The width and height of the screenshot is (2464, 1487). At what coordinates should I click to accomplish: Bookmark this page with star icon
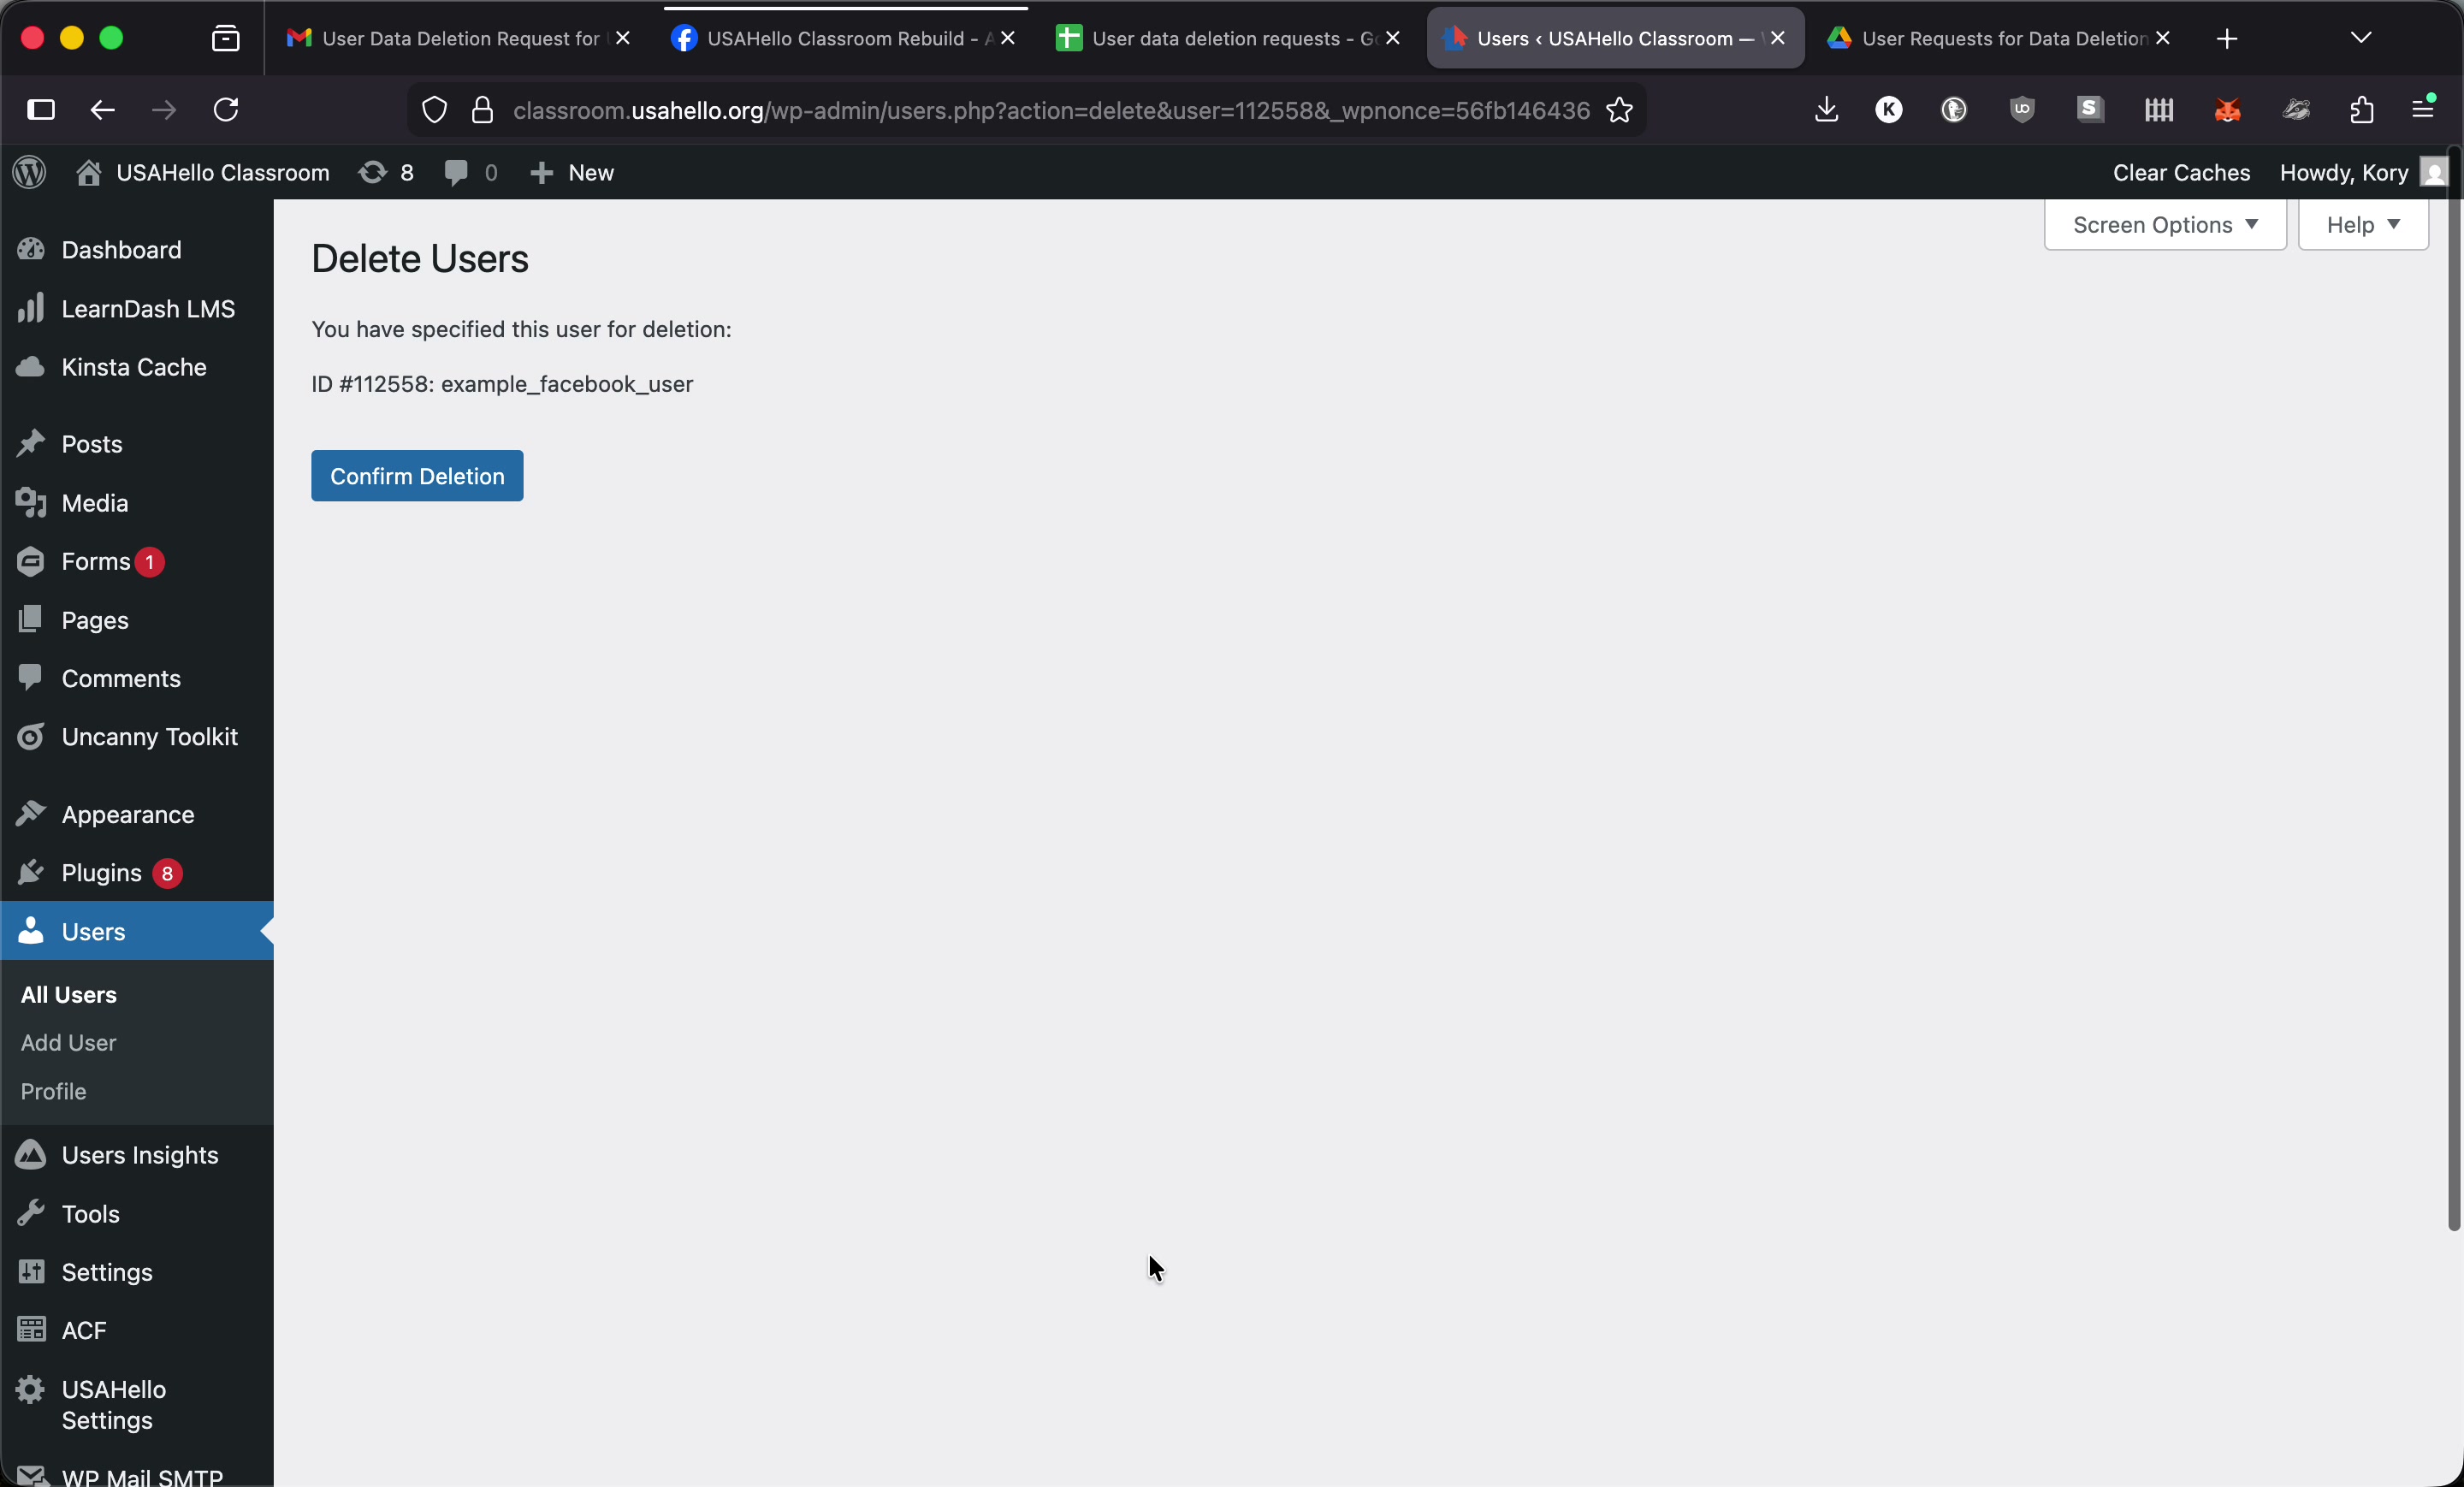point(1620,110)
